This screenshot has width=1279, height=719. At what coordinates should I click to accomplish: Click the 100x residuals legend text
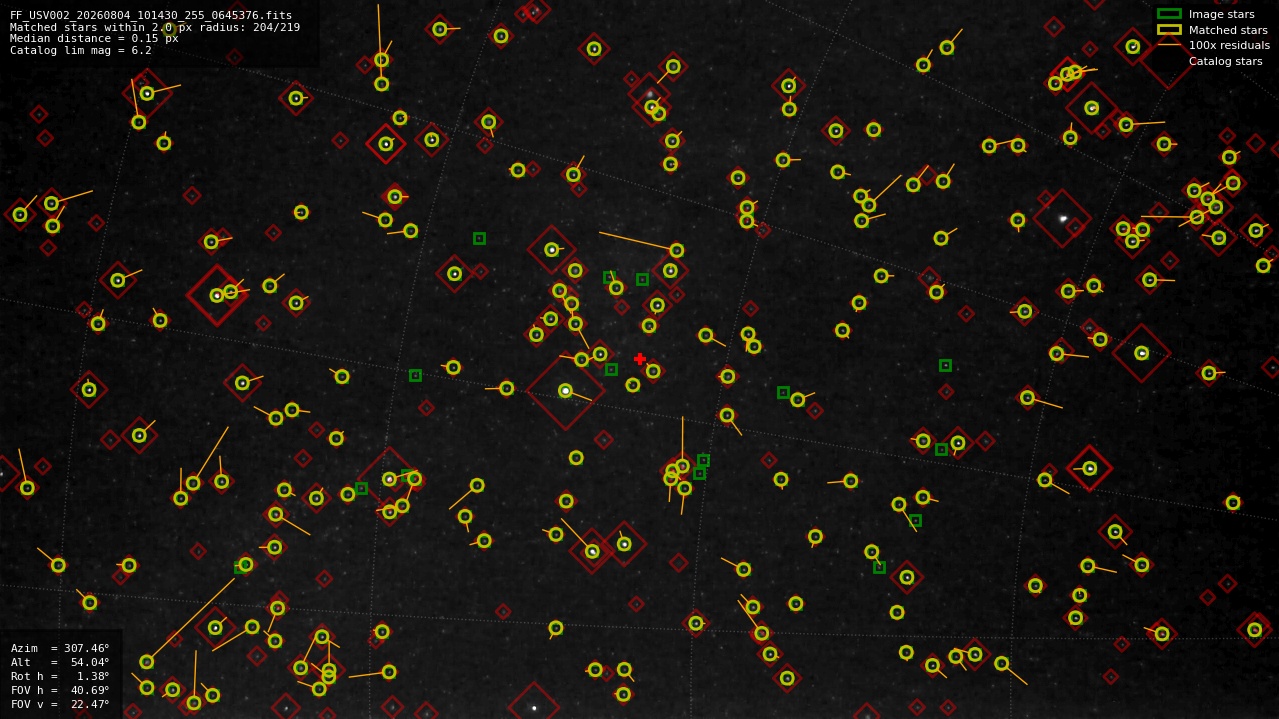(1229, 45)
